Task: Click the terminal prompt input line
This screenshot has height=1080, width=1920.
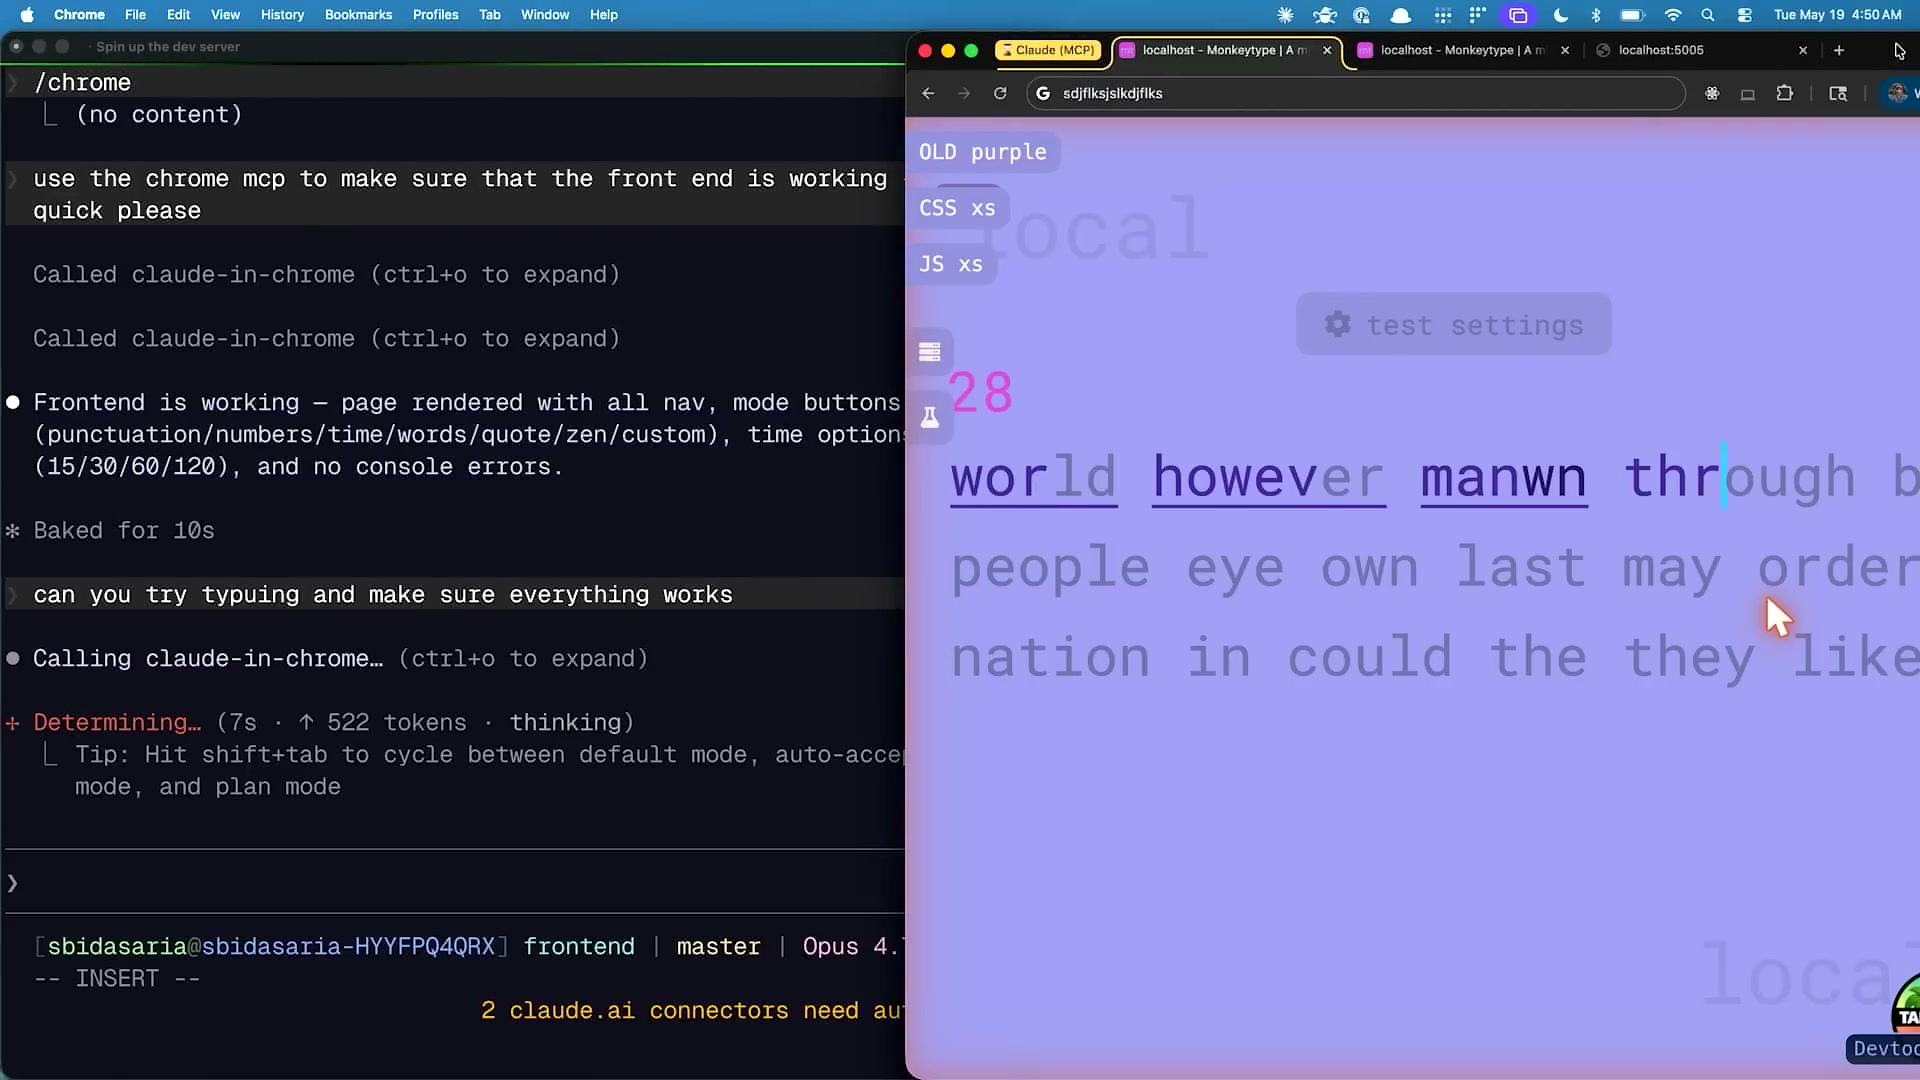Action: coord(455,883)
